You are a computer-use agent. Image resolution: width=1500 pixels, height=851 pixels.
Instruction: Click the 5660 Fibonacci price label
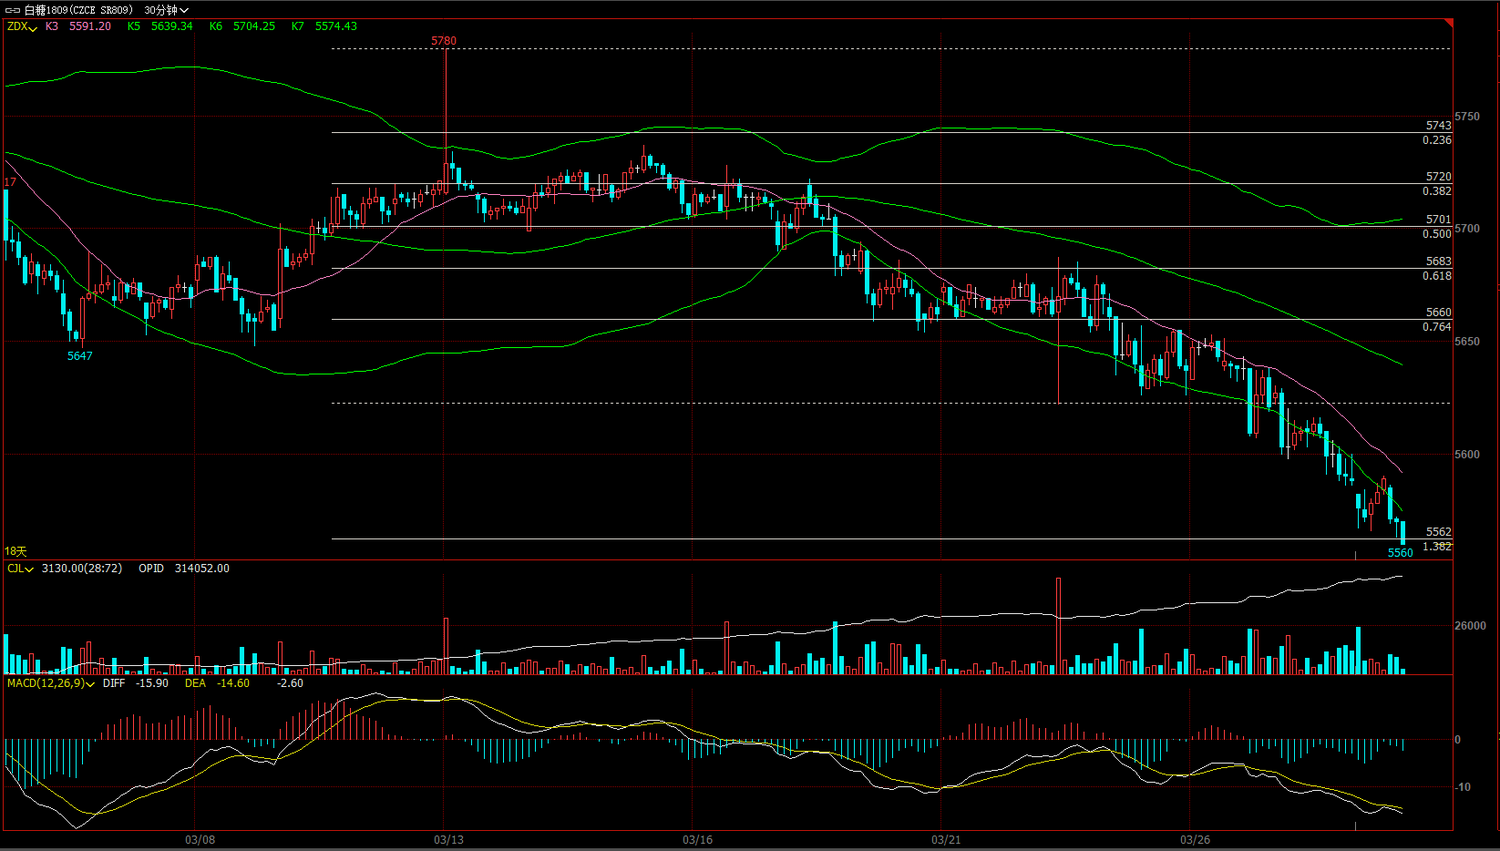pyautogui.click(x=1439, y=313)
